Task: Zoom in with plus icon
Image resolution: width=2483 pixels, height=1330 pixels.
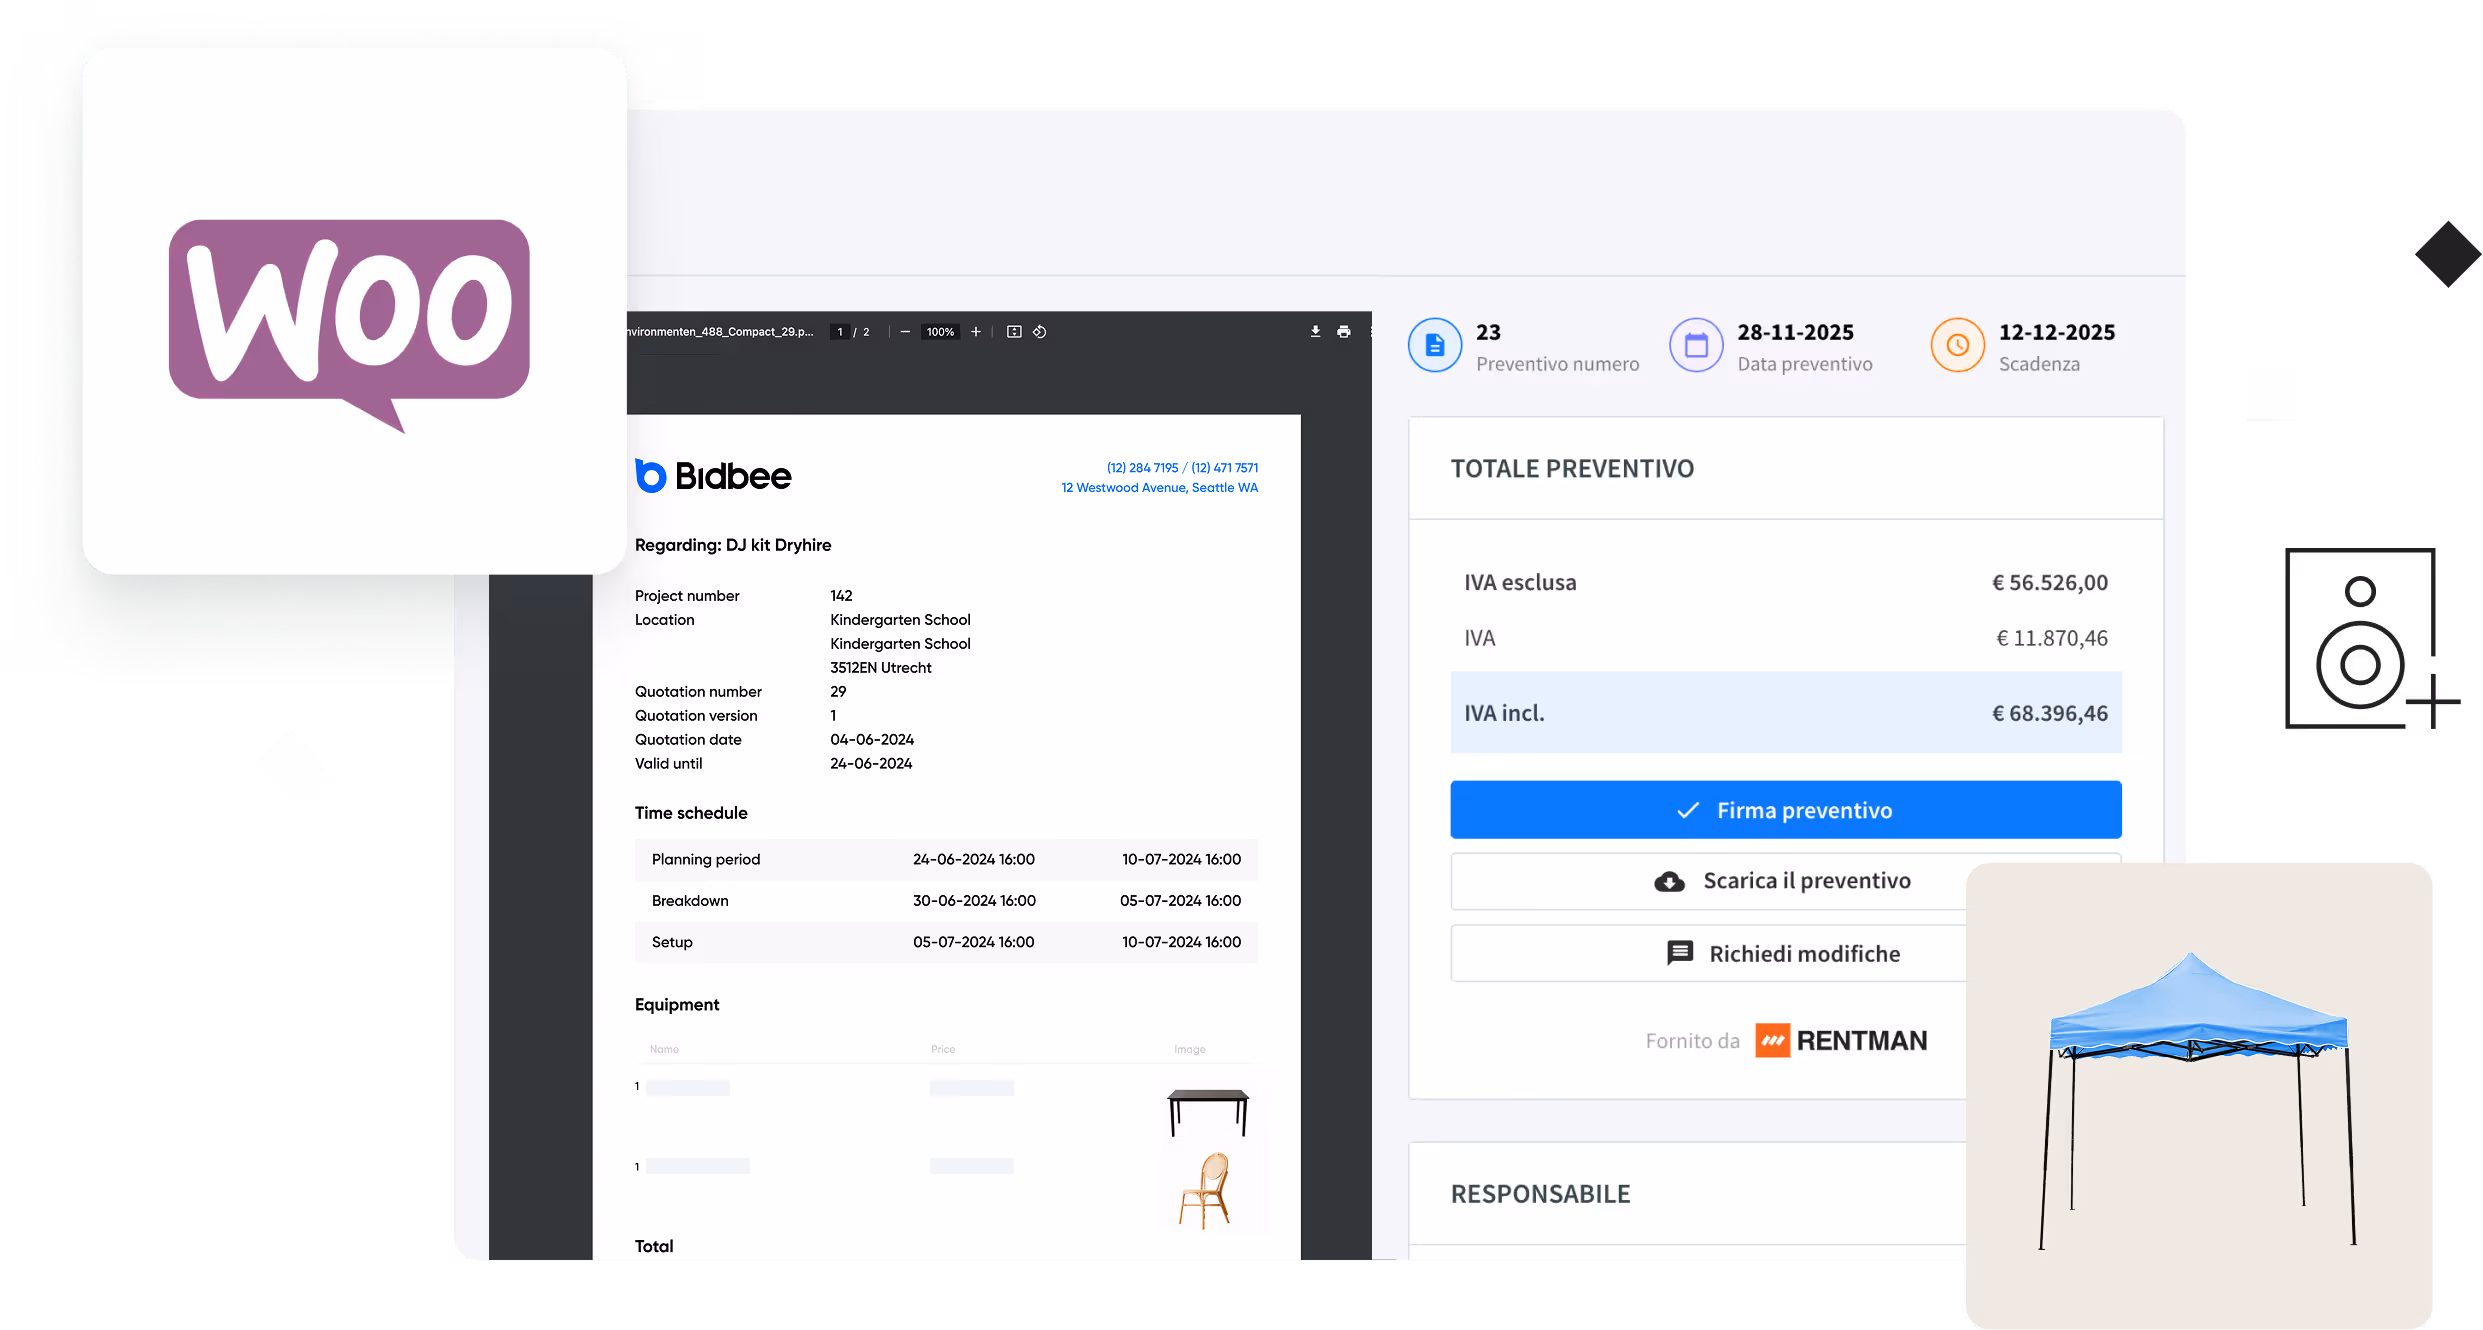Action: pos(976,332)
